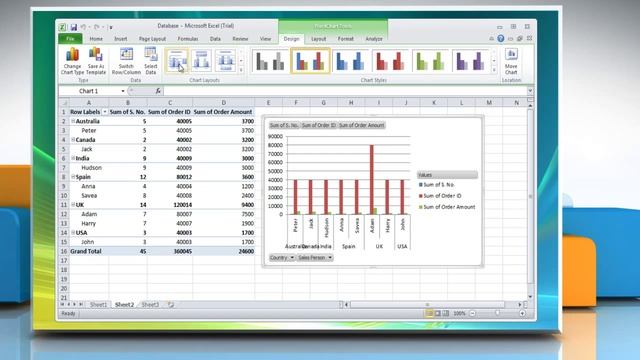Open the Home ribbon tab
Viewport: 640px width, 360px height.
point(96,39)
